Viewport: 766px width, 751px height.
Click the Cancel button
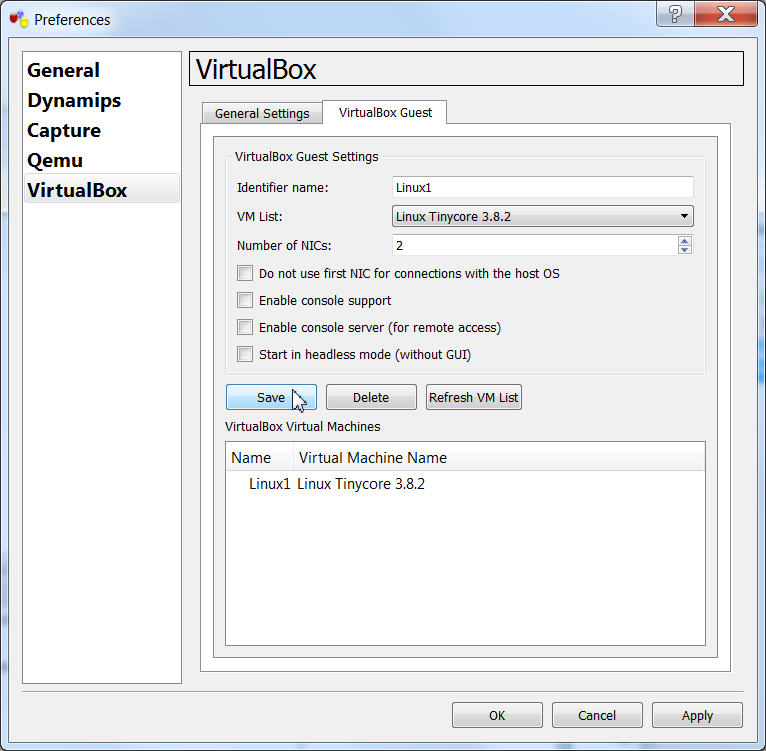(597, 715)
